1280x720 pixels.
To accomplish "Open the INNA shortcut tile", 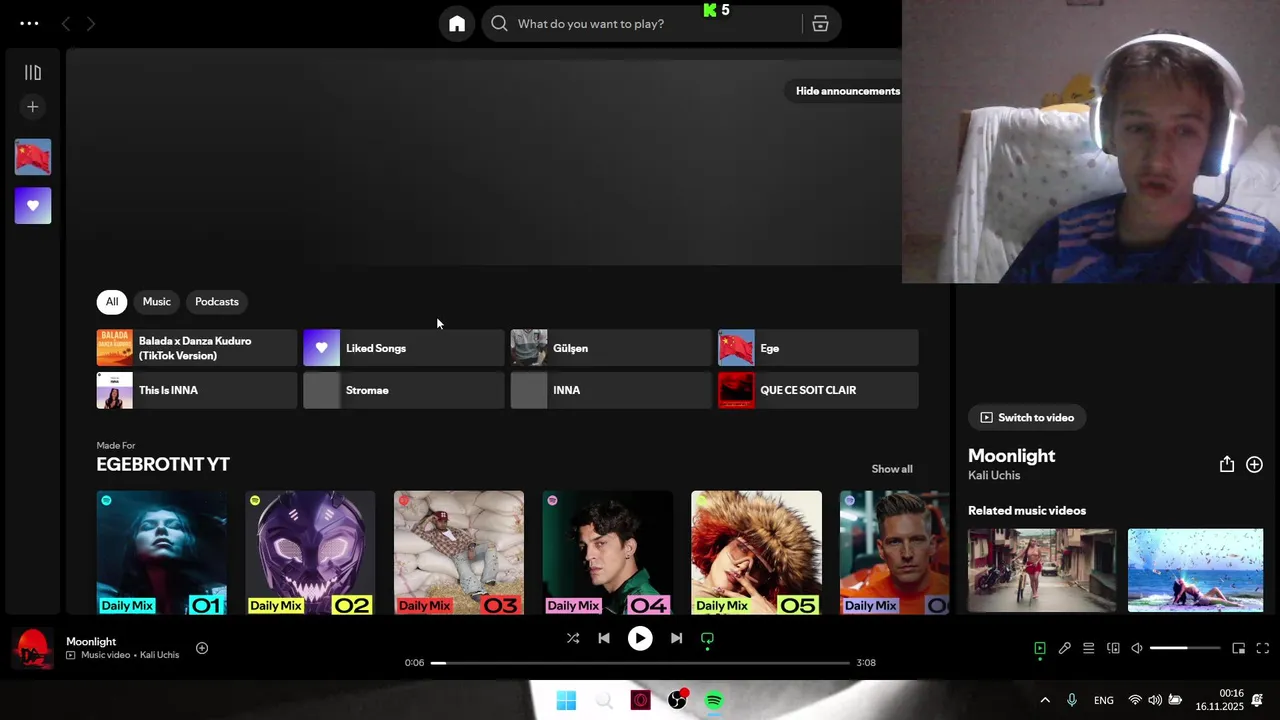I will (x=611, y=390).
